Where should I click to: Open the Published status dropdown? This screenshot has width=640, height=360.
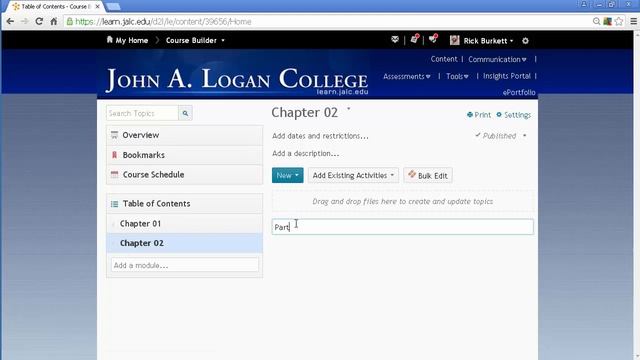pos(501,136)
